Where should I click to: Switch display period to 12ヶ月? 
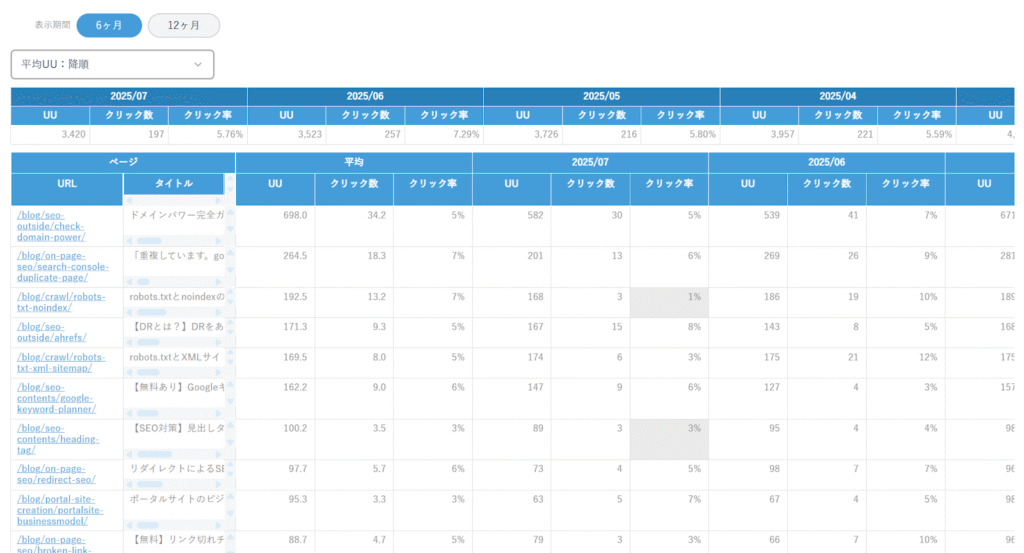tap(184, 25)
